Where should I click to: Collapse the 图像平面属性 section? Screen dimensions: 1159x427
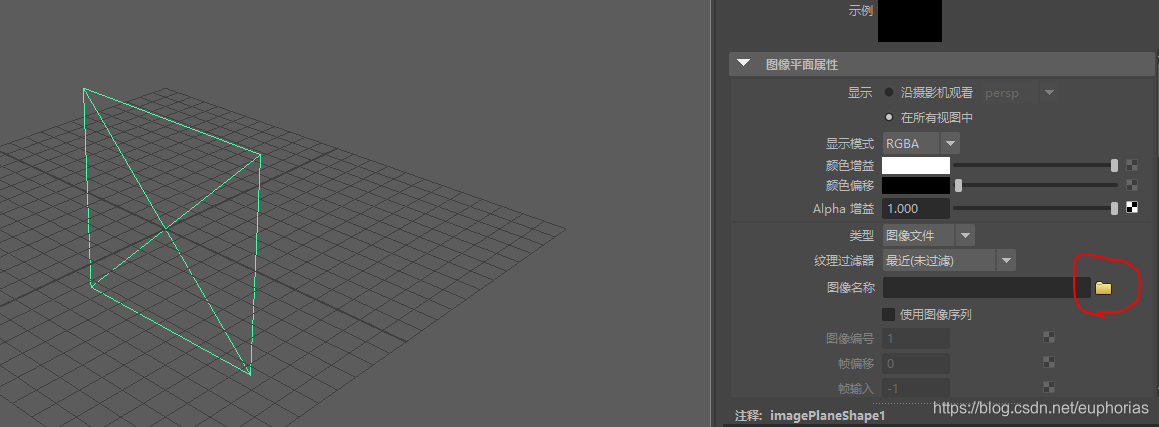click(x=744, y=64)
